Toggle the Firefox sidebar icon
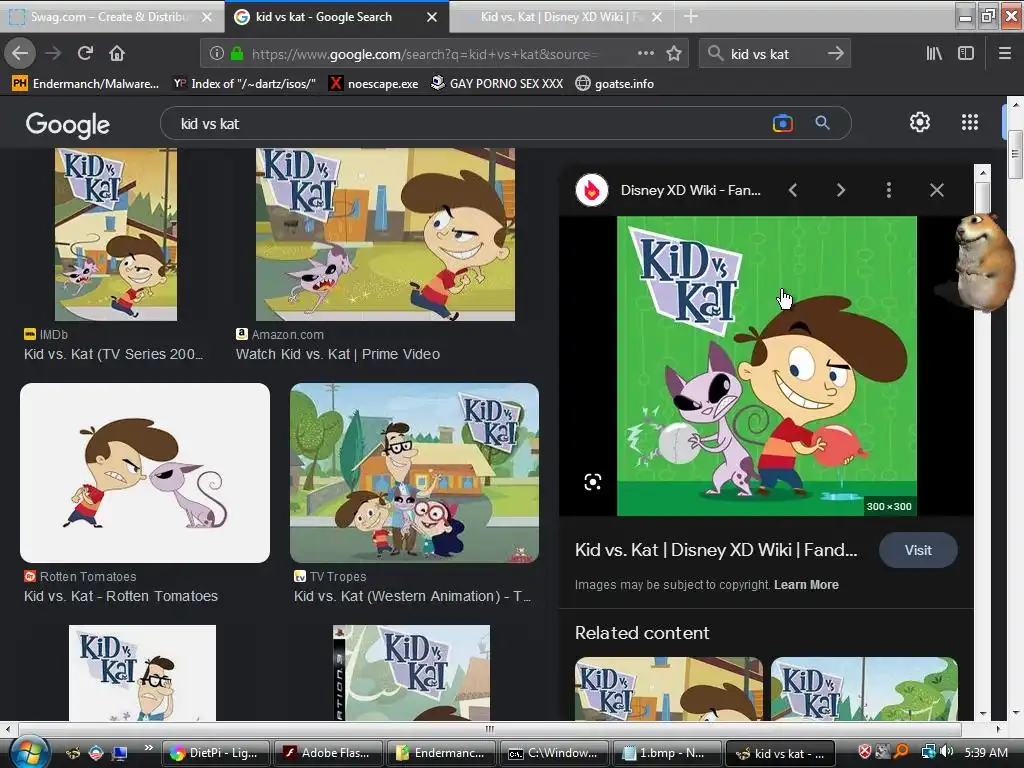Image resolution: width=1024 pixels, height=768 pixels. [966, 54]
